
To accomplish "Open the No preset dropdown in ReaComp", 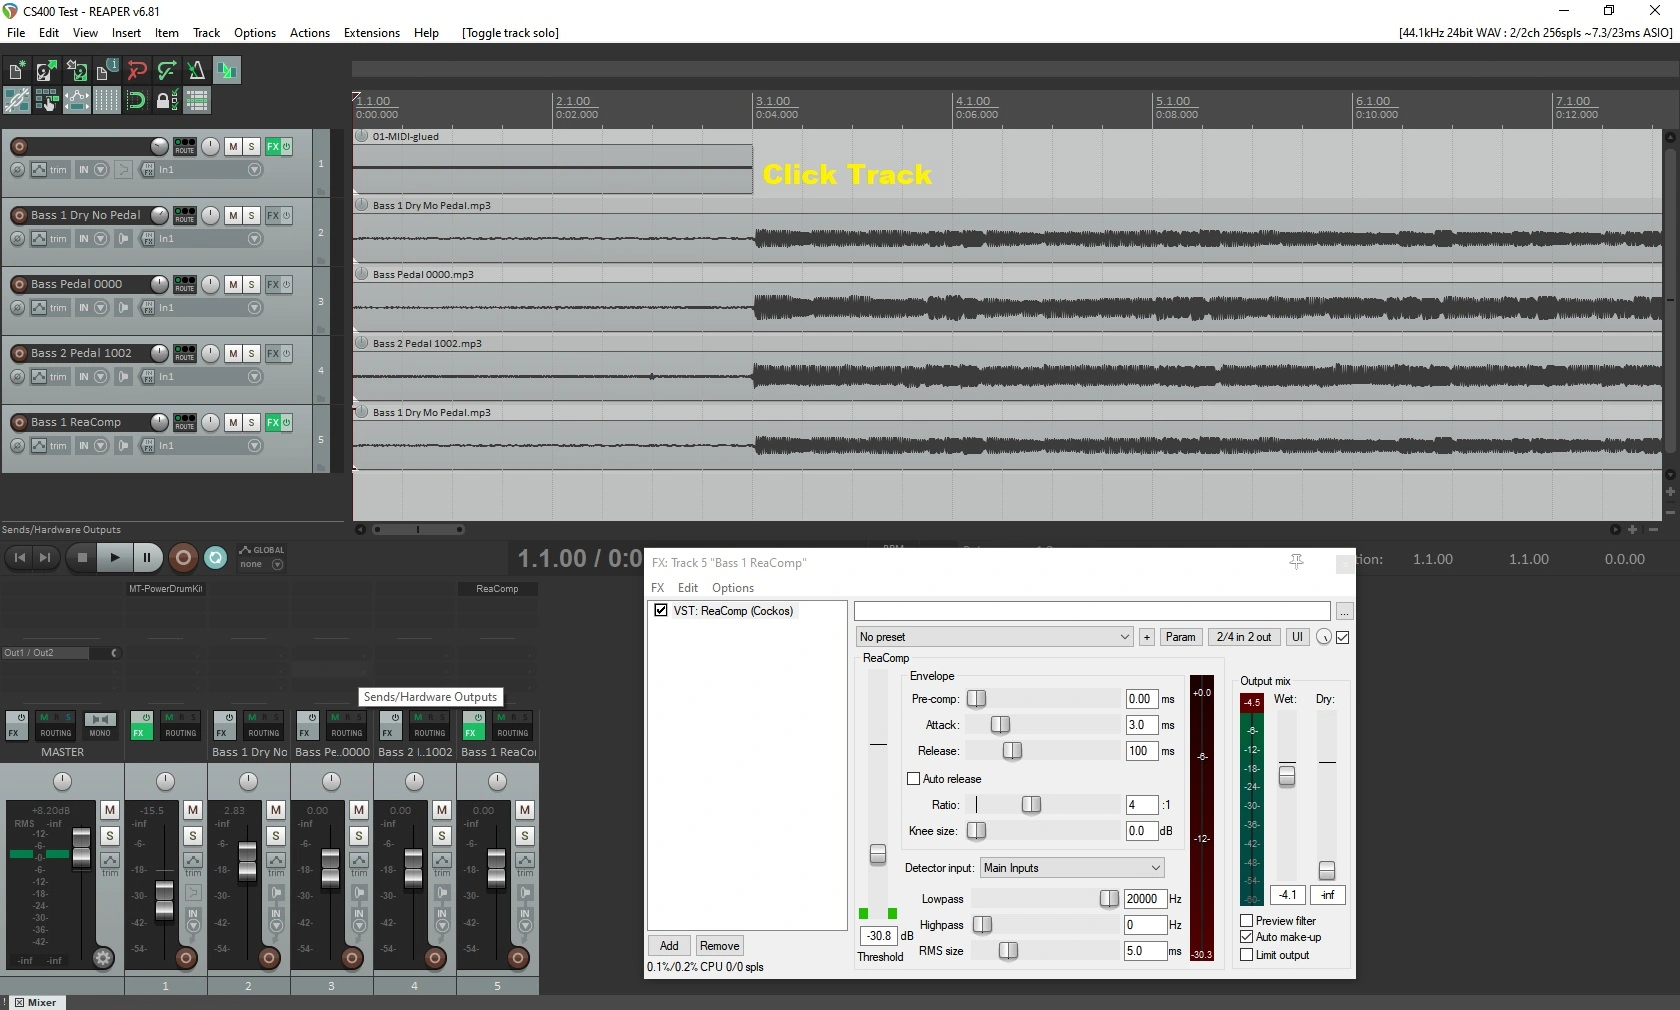I will click(x=995, y=637).
